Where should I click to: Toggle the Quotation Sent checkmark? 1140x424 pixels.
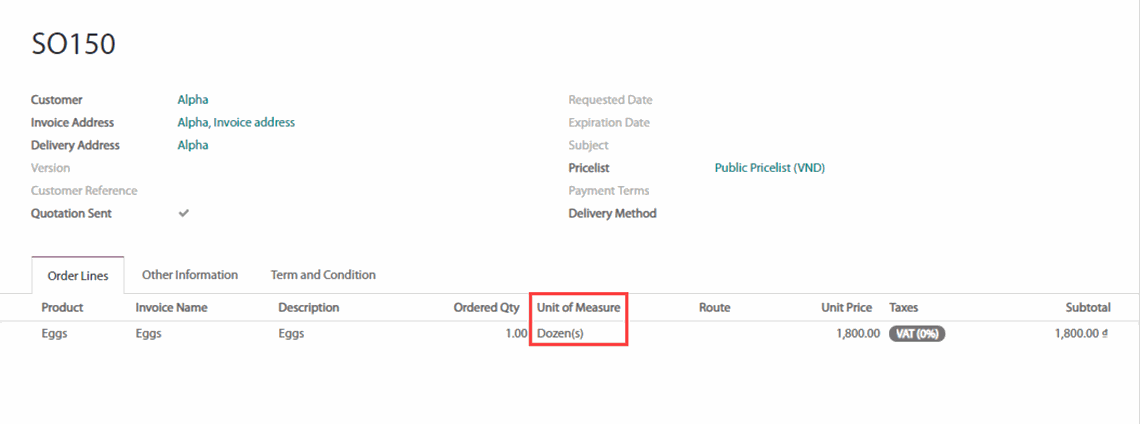coord(184,213)
